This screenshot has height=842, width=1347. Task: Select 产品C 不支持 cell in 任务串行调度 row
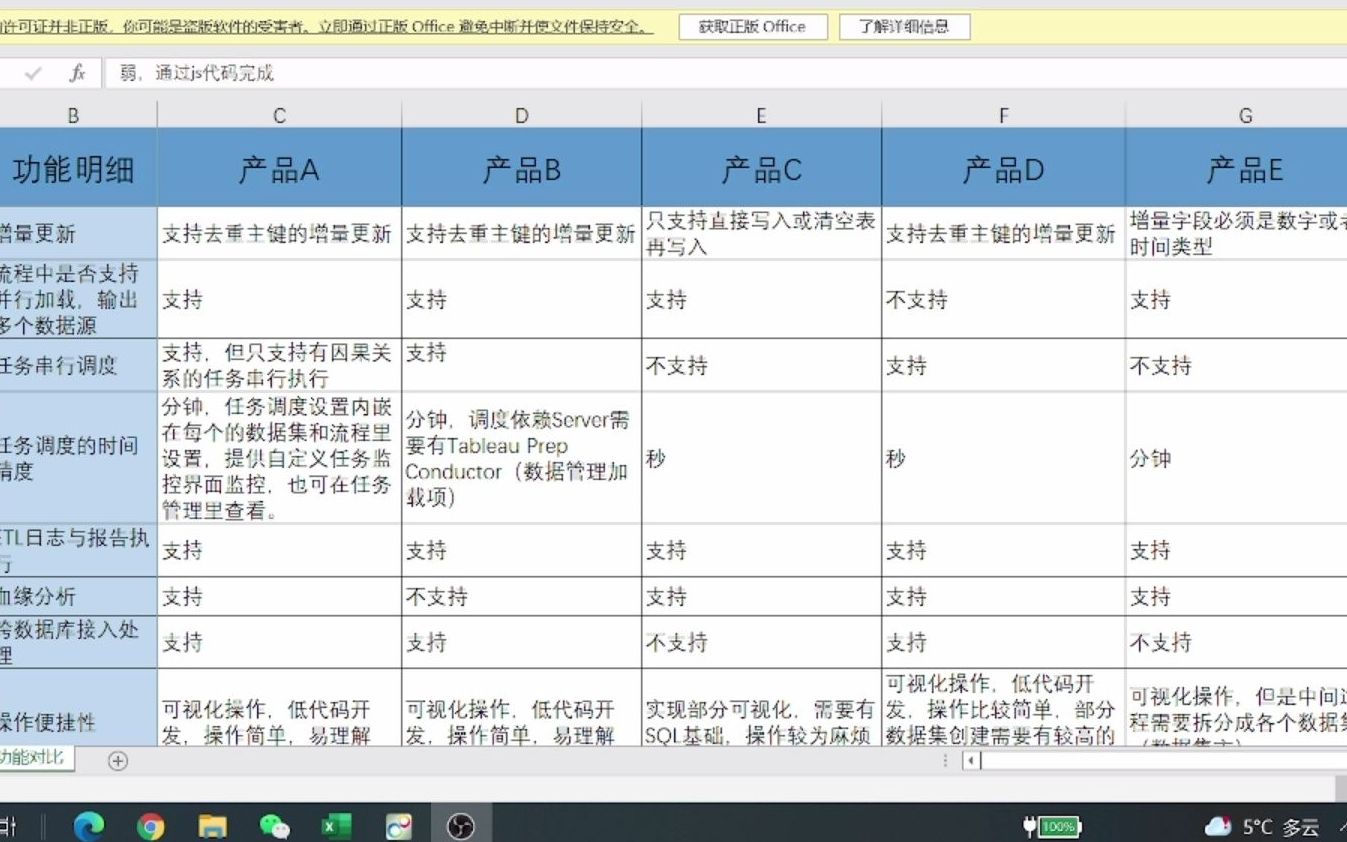(761, 365)
